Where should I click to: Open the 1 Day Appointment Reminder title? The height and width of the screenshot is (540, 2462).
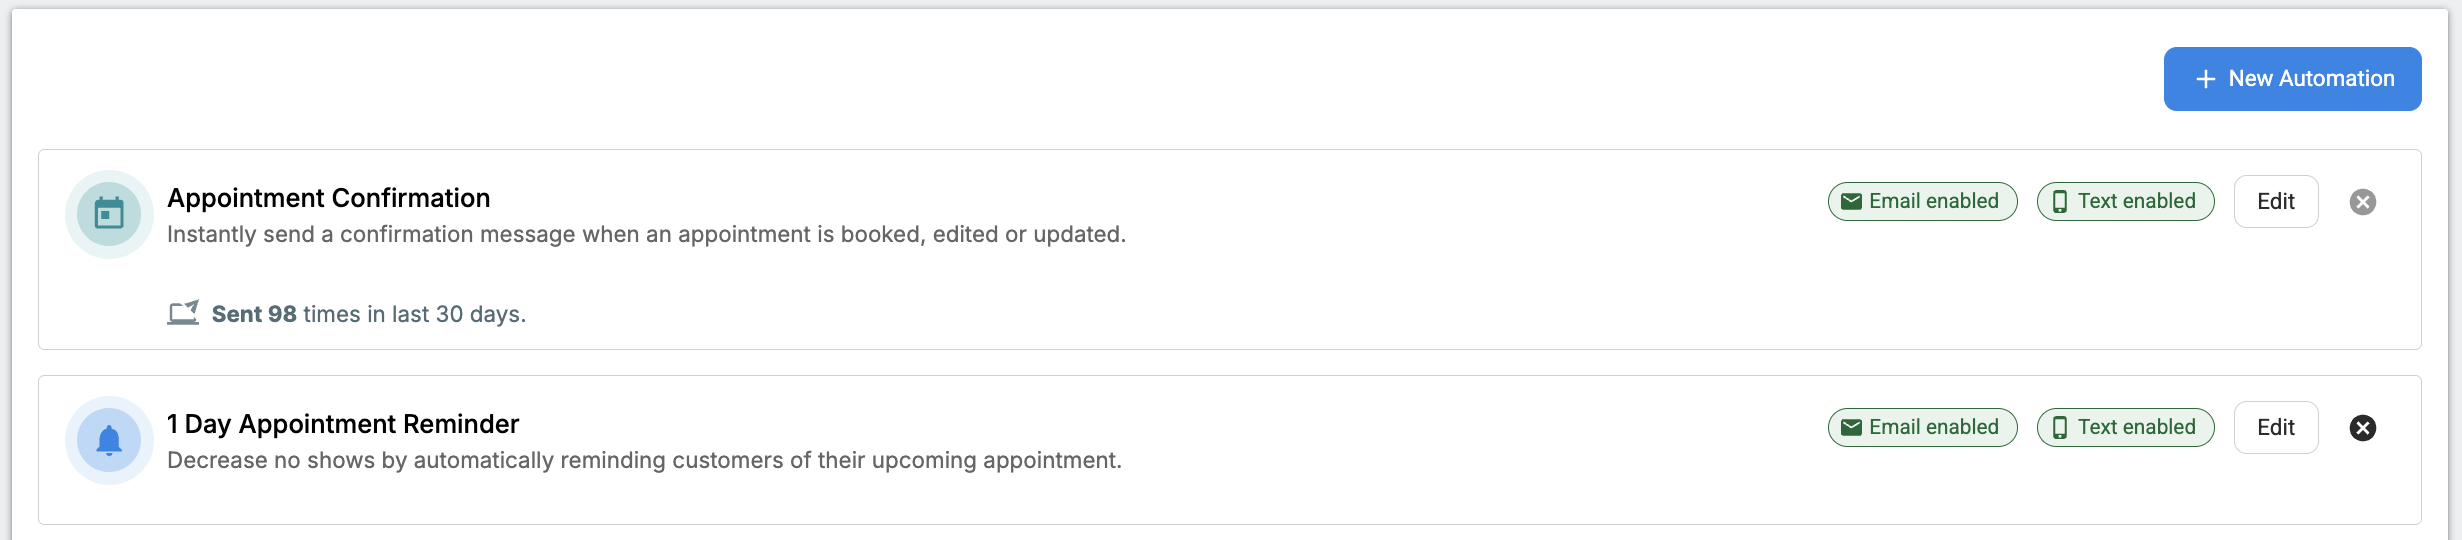tap(343, 424)
